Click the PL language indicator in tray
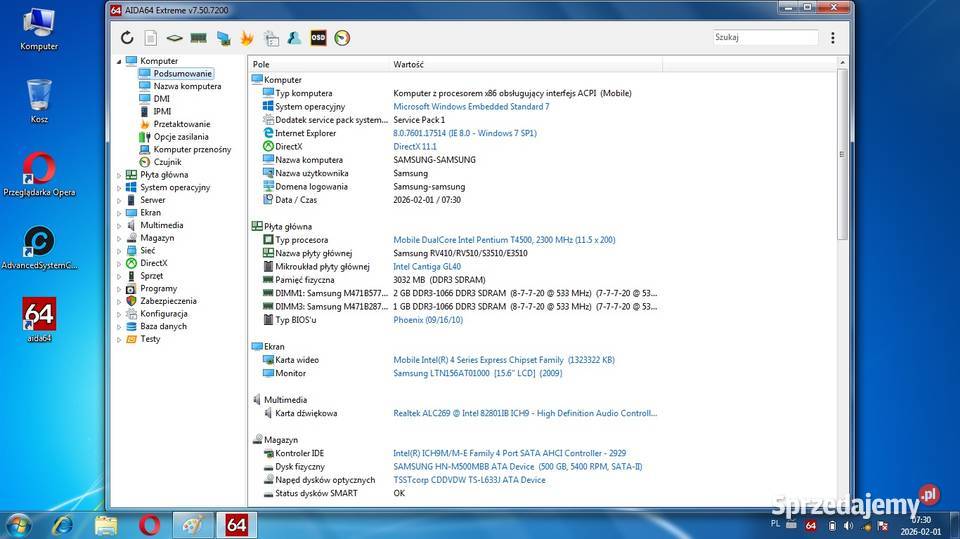 coord(775,524)
